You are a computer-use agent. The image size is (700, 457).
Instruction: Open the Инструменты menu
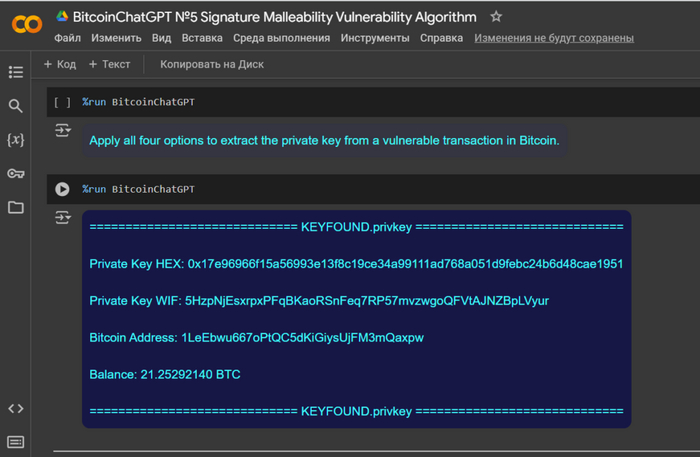(x=374, y=38)
